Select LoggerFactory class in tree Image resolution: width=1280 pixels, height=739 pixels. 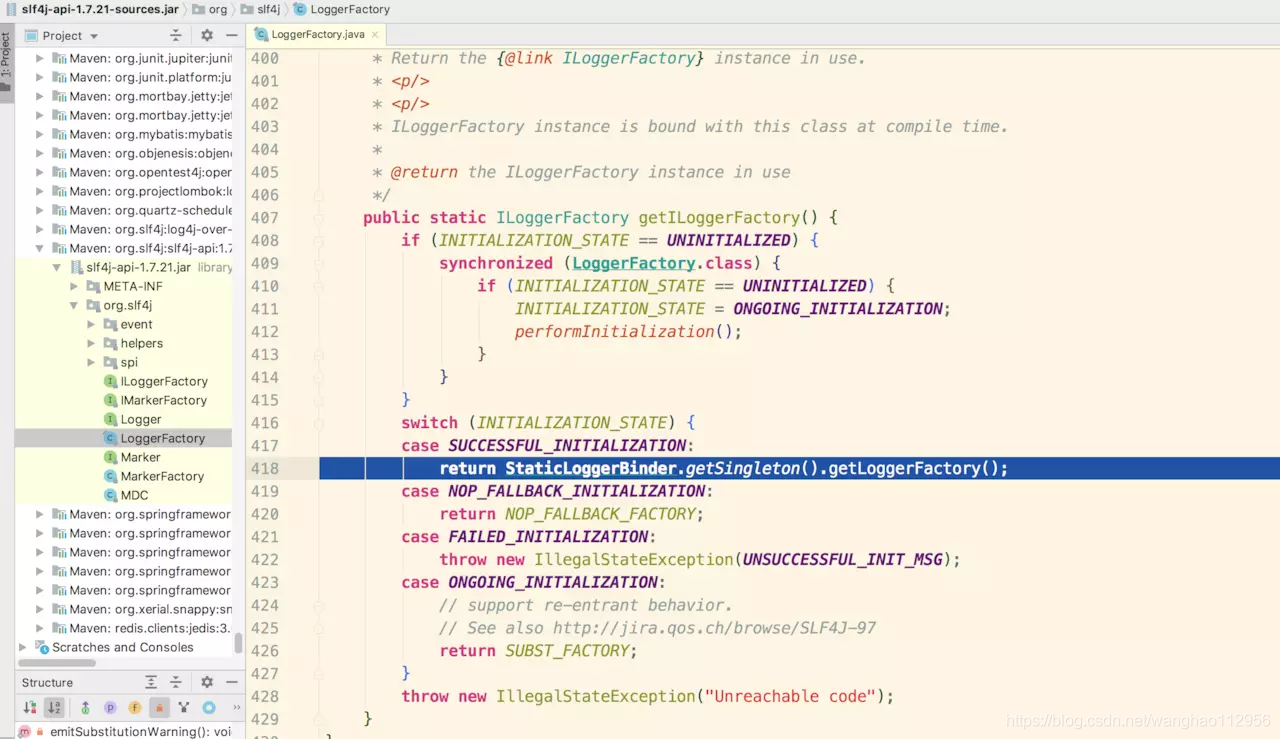pos(163,438)
